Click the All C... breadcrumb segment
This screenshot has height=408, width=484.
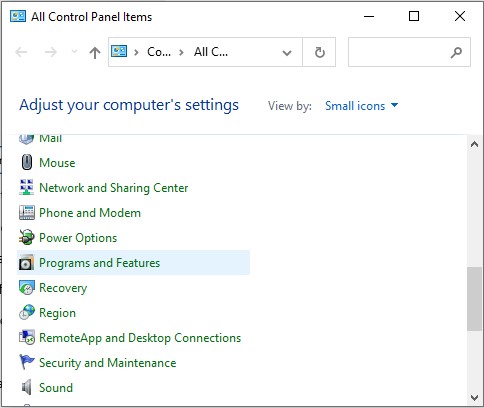coord(211,52)
